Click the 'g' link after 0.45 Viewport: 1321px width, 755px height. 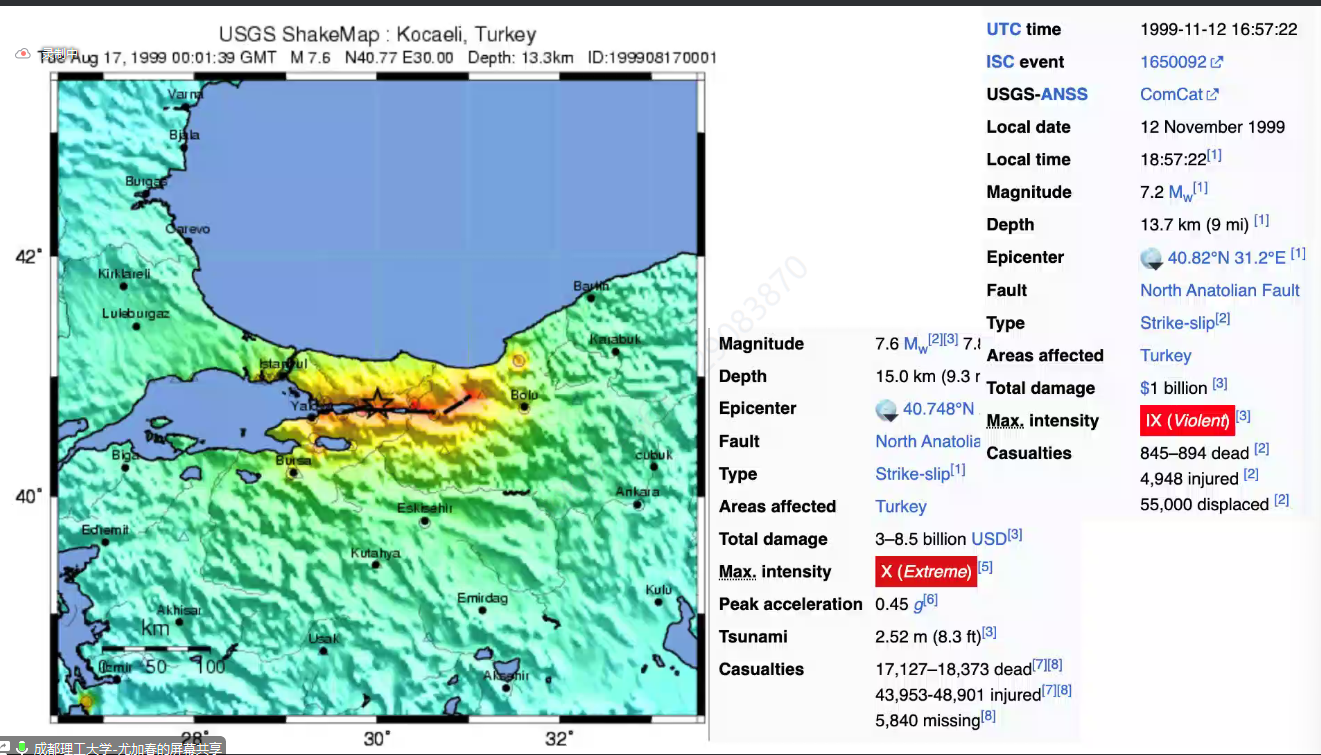pyautogui.click(x=918, y=605)
